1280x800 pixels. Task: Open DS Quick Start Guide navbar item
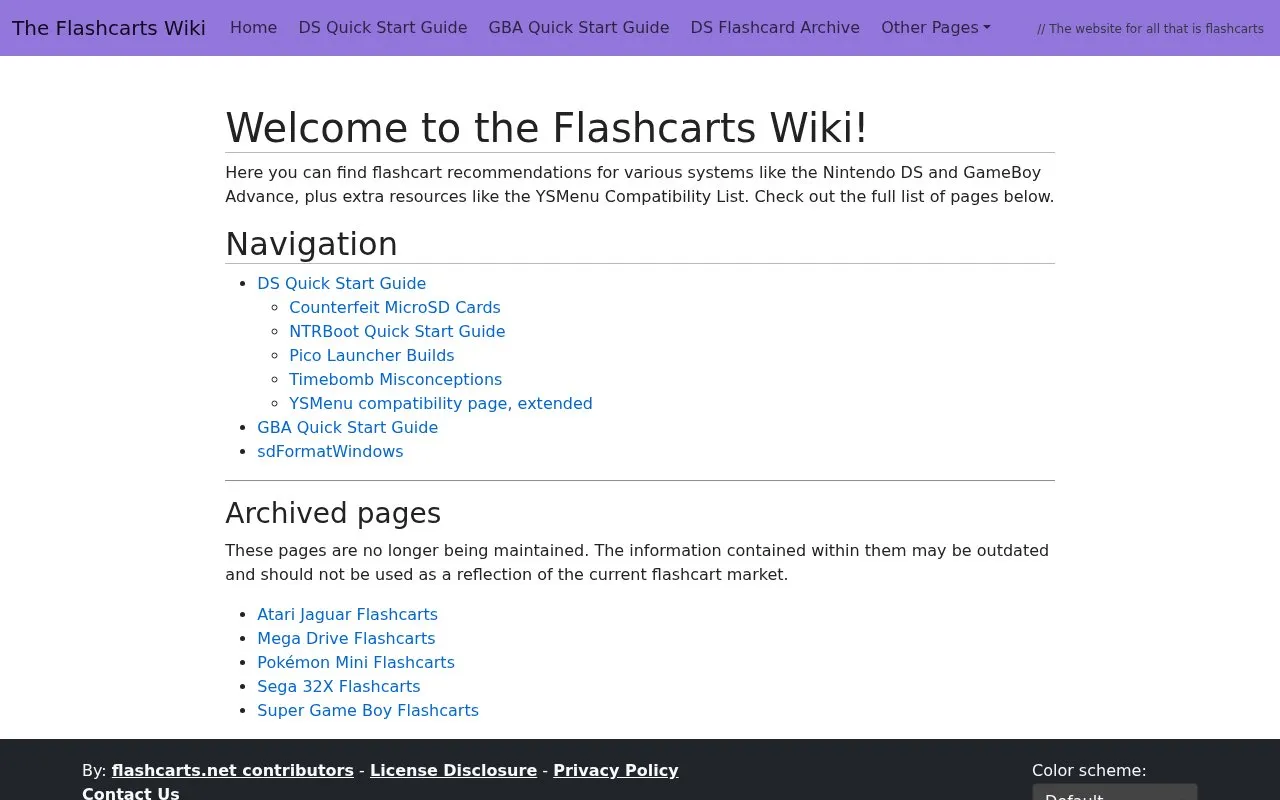(x=383, y=28)
